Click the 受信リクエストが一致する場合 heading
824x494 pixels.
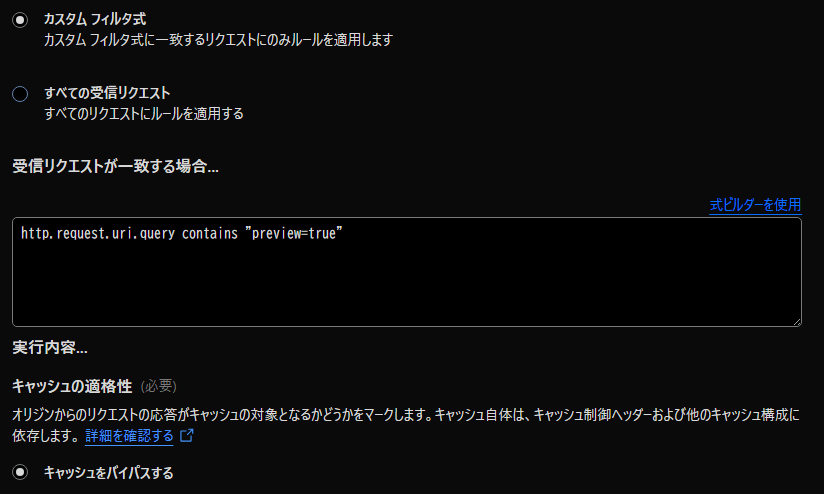pos(116,166)
